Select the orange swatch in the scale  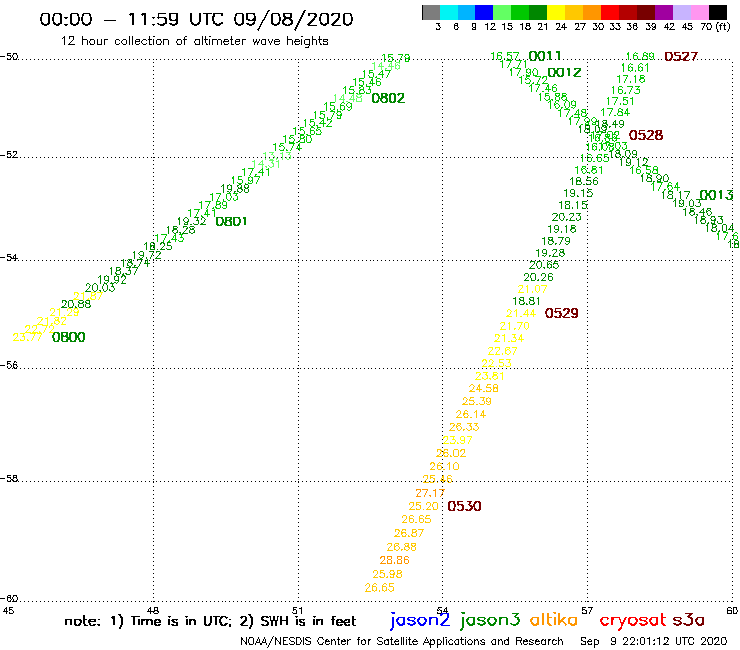coord(592,12)
